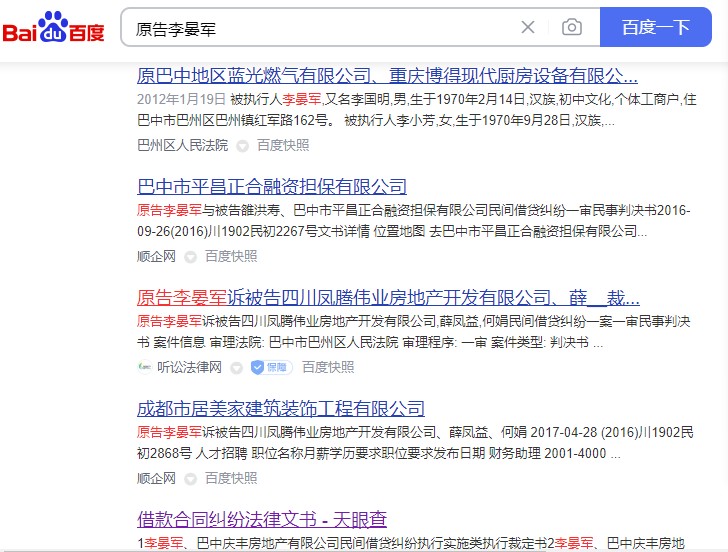Open the 原告李晏军诉被告四川凤腾伟业 result title
The image size is (728, 552).
(x=388, y=297)
